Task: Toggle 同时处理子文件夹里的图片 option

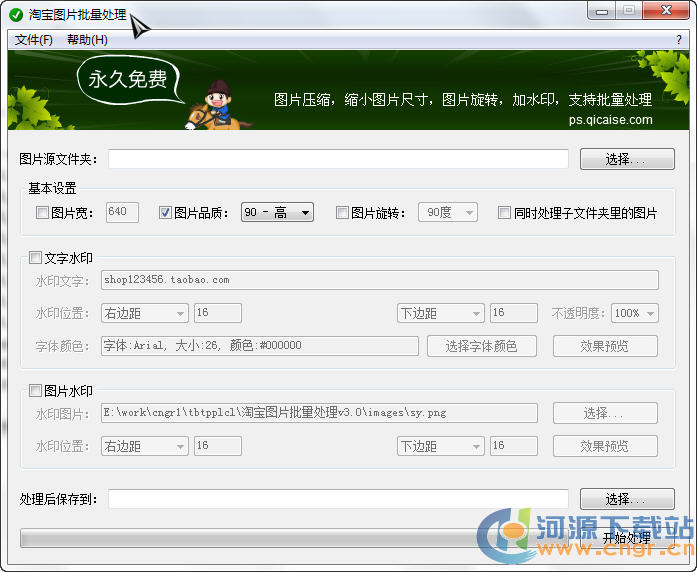Action: point(504,213)
